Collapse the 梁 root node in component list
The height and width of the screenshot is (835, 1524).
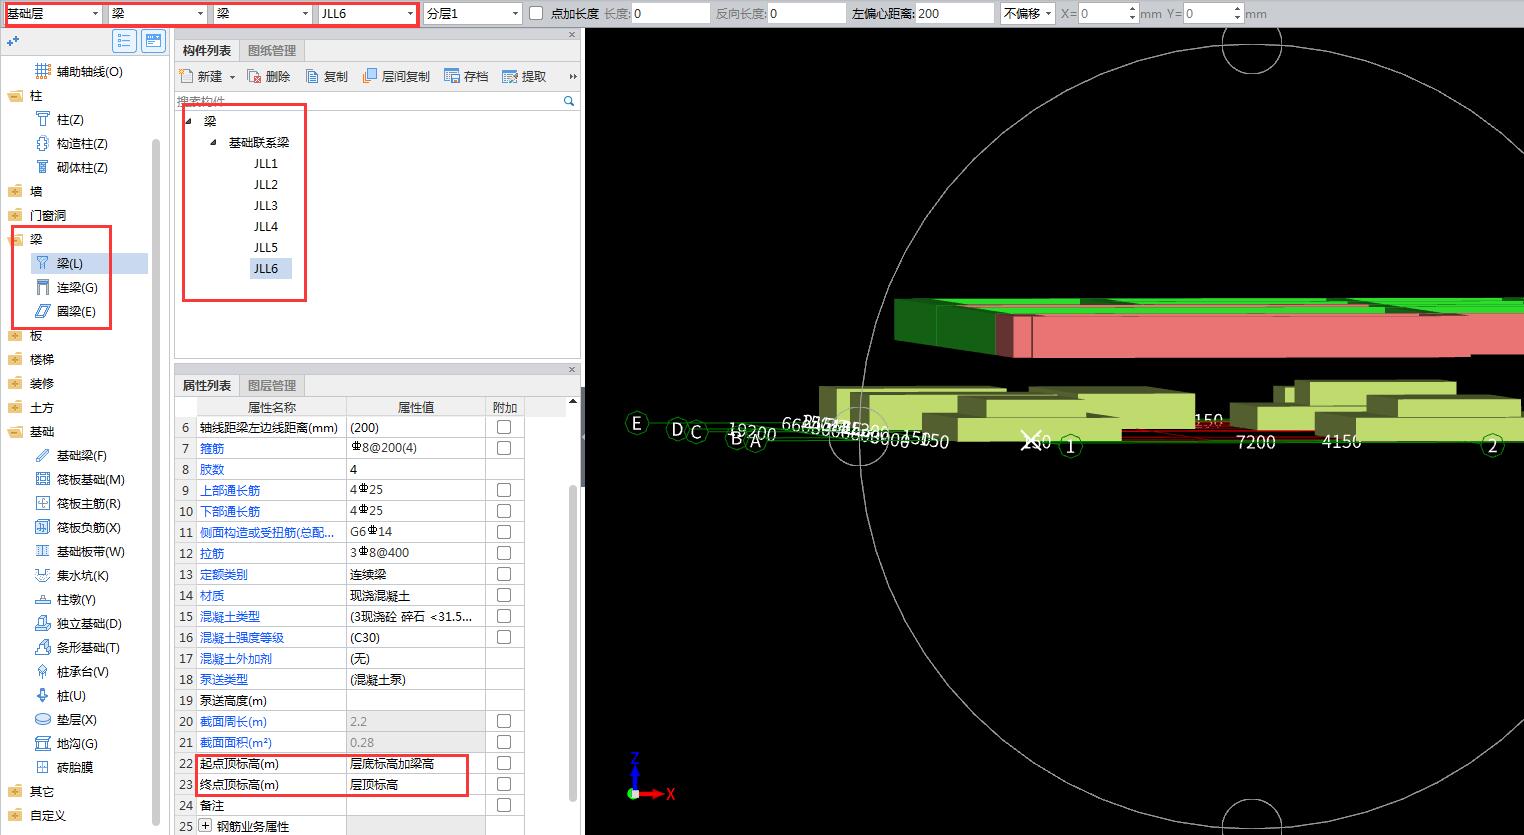coord(188,121)
